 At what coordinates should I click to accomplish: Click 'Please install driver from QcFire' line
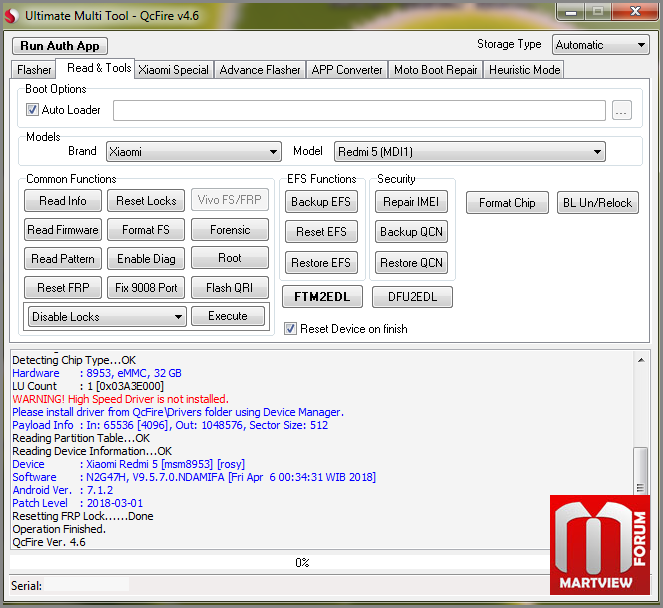coord(178,412)
